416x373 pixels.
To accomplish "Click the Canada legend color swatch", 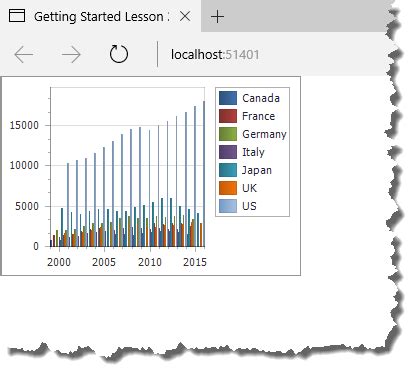I will [228, 98].
